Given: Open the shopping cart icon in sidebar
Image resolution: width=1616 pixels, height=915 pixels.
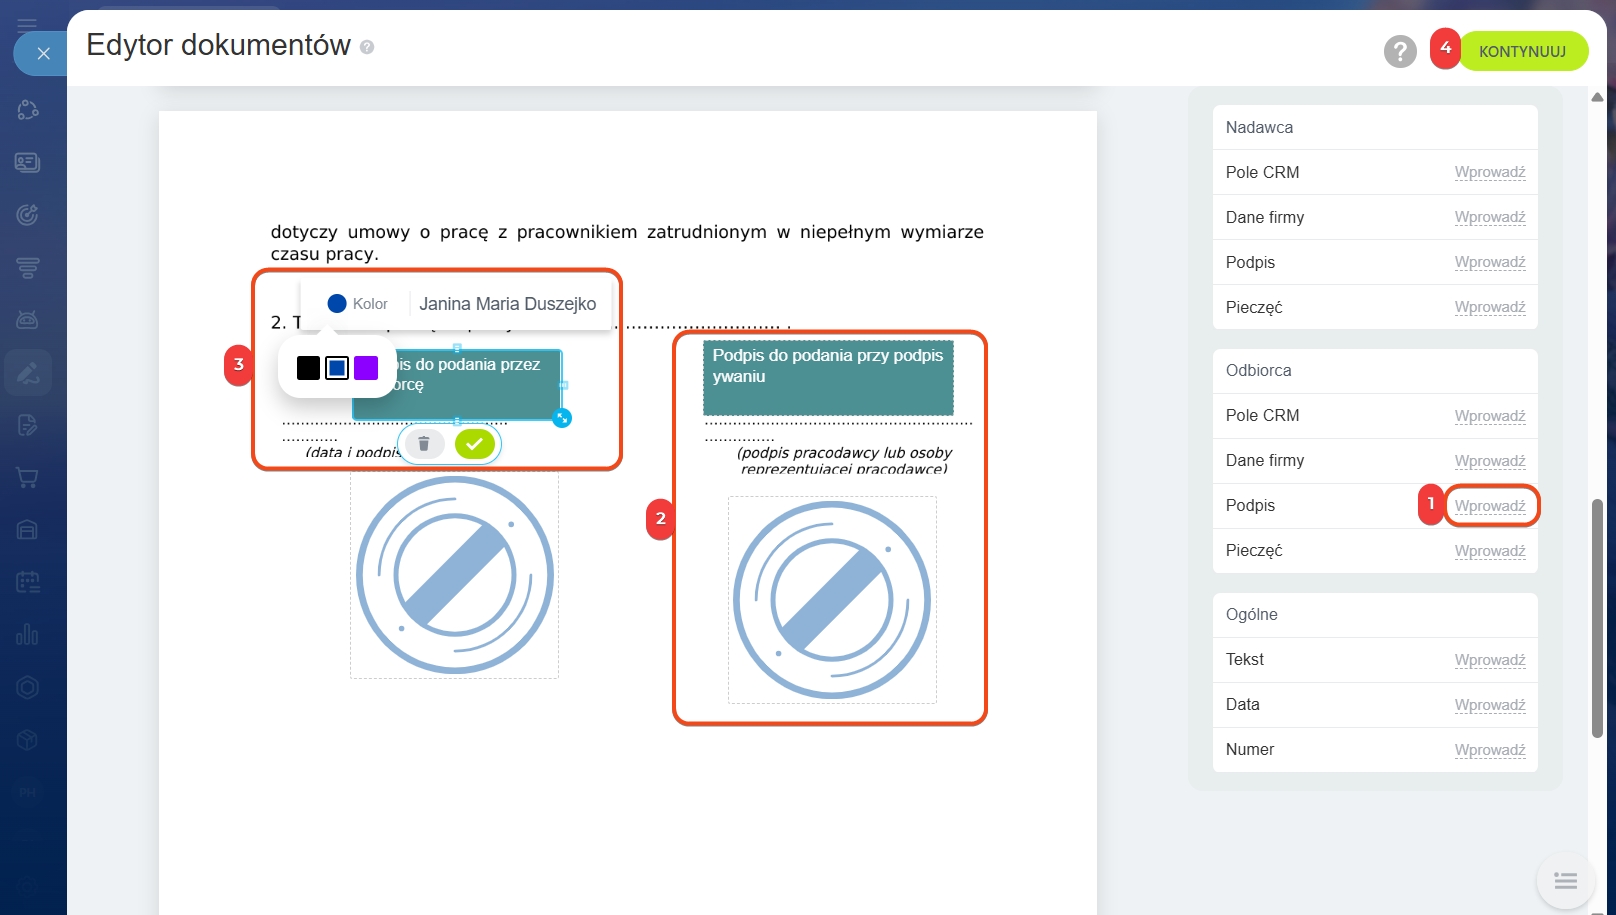Looking at the screenshot, I should coord(28,478).
